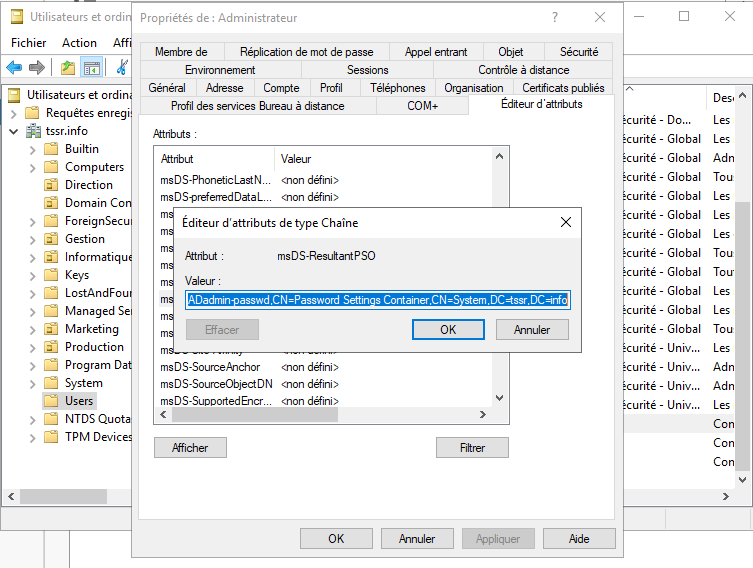Expand the System folder node
Screen dimensions: 753x568
click(x=33, y=383)
